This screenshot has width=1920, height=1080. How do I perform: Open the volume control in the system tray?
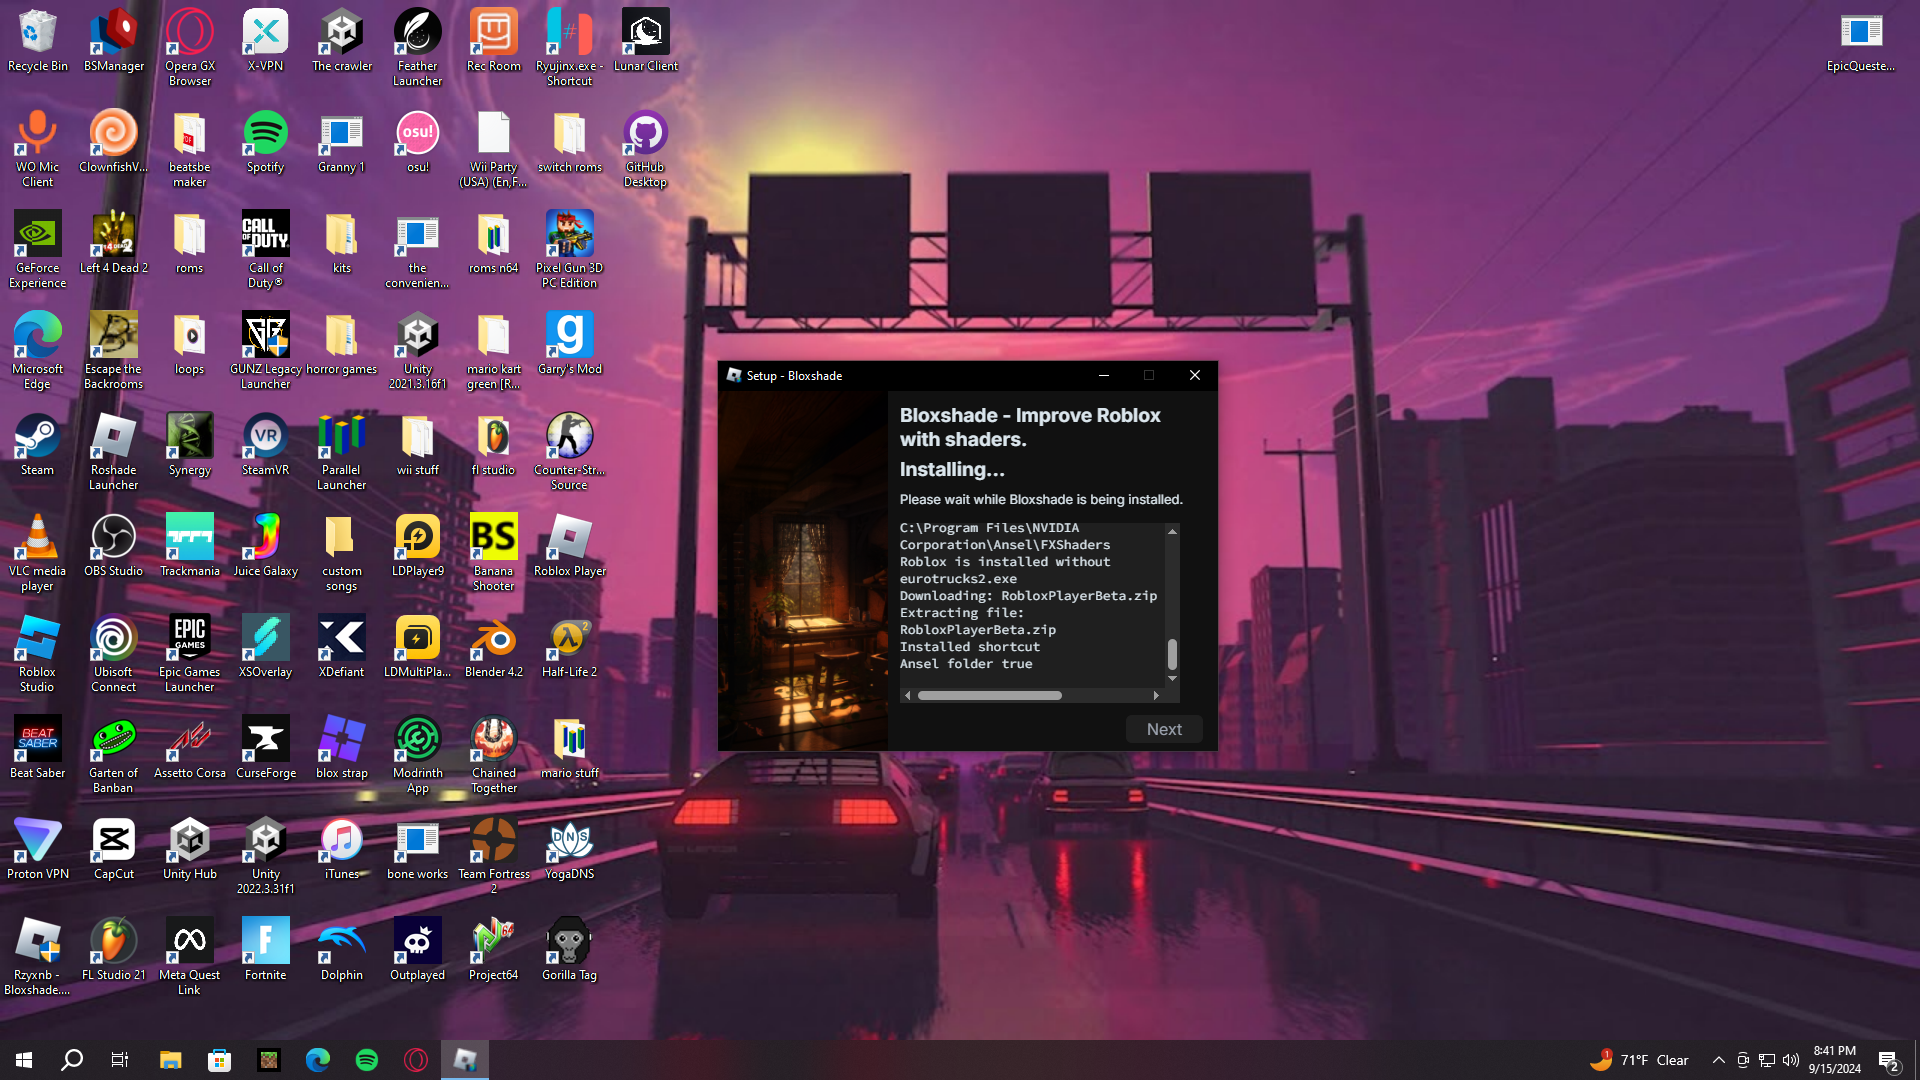(1790, 1060)
